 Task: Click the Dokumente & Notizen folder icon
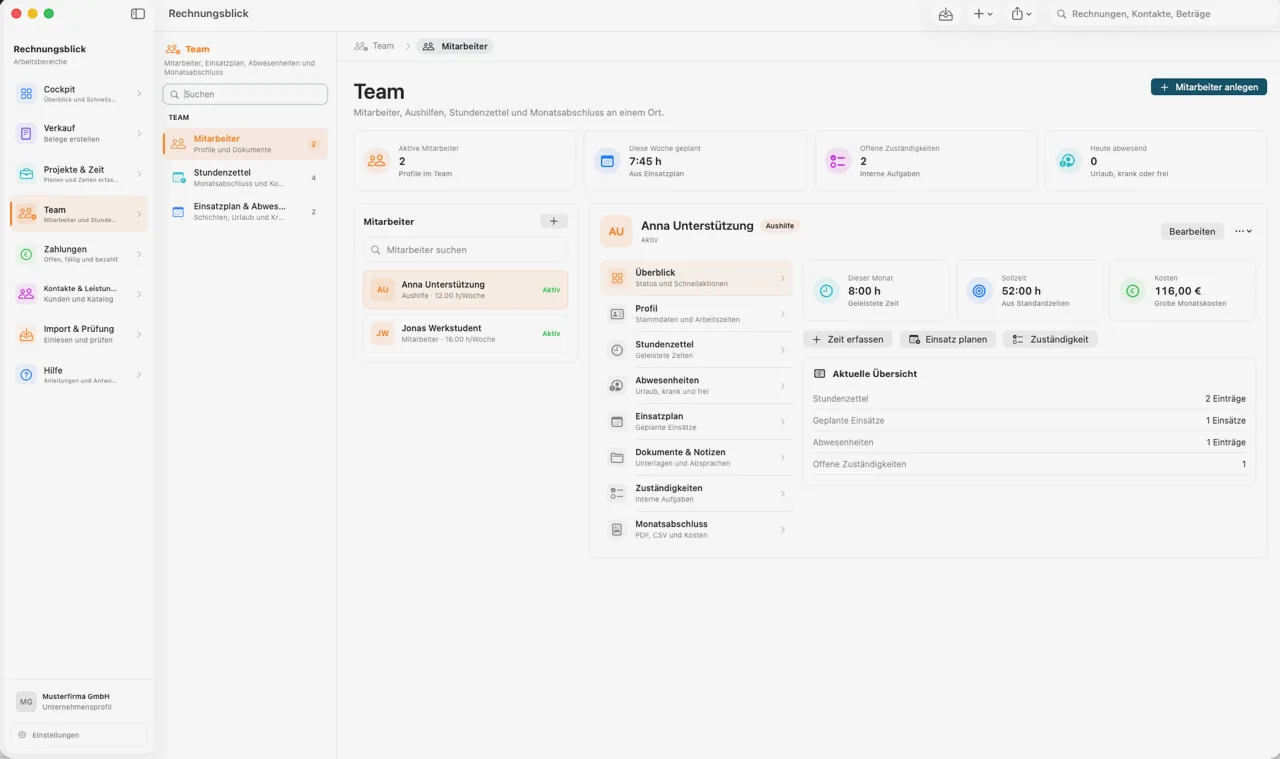[617, 458]
